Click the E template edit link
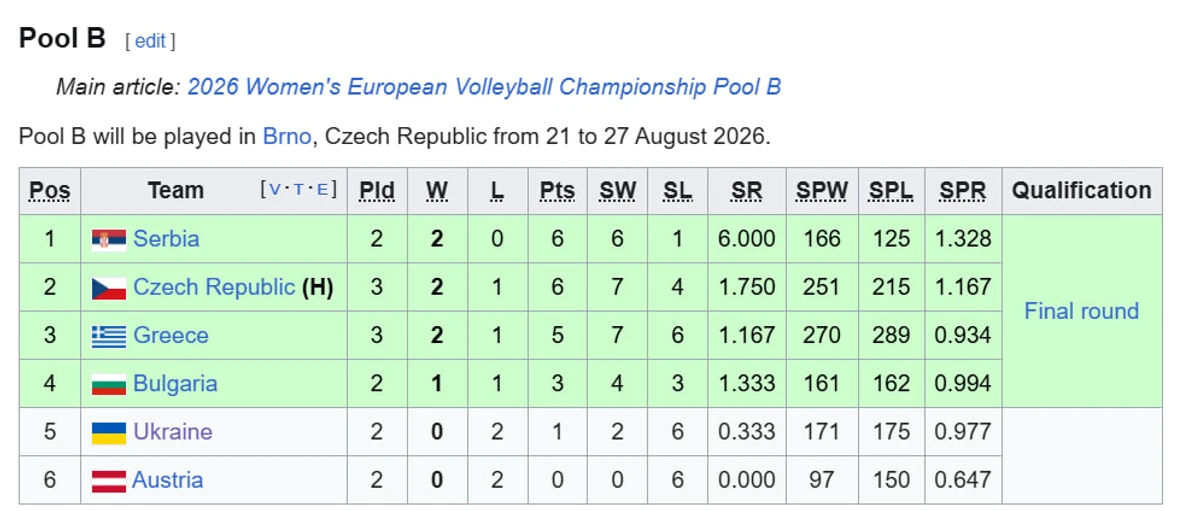1200x511 pixels. [322, 189]
